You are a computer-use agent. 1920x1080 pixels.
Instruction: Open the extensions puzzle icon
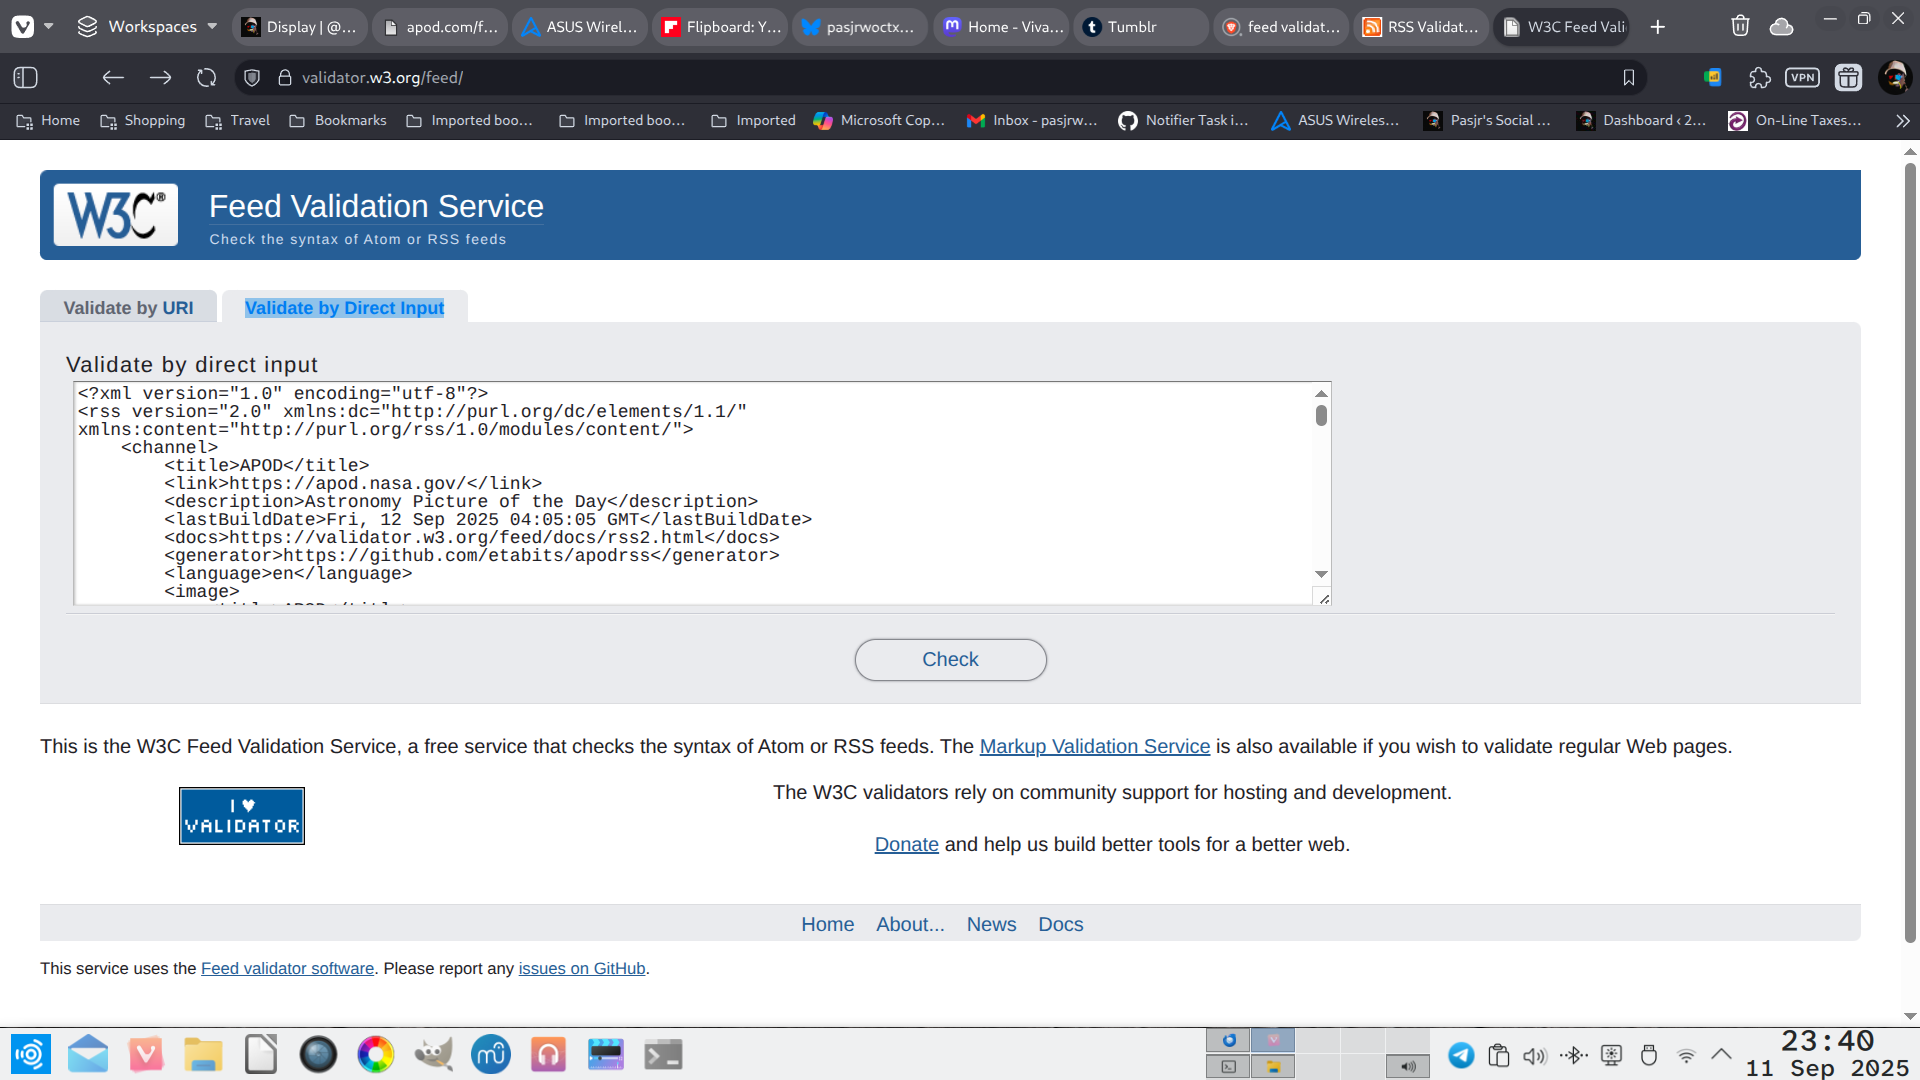tap(1759, 77)
